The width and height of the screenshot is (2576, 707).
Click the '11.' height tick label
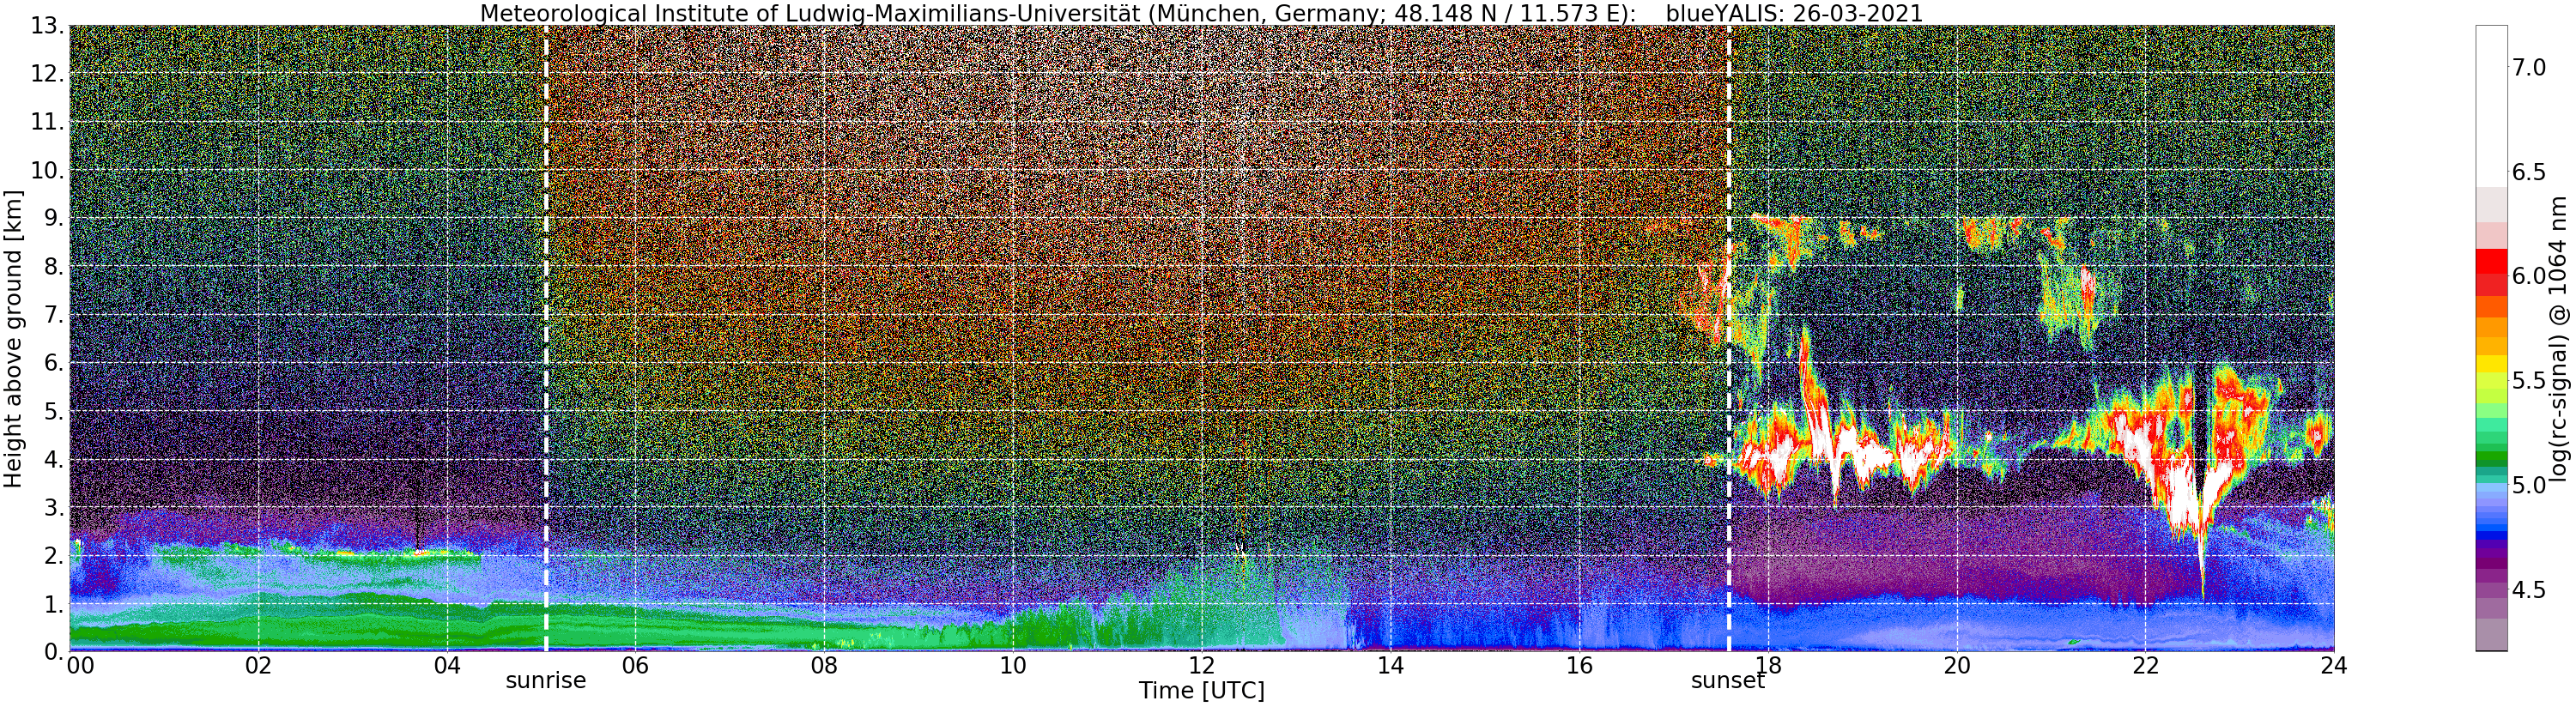click(47, 122)
